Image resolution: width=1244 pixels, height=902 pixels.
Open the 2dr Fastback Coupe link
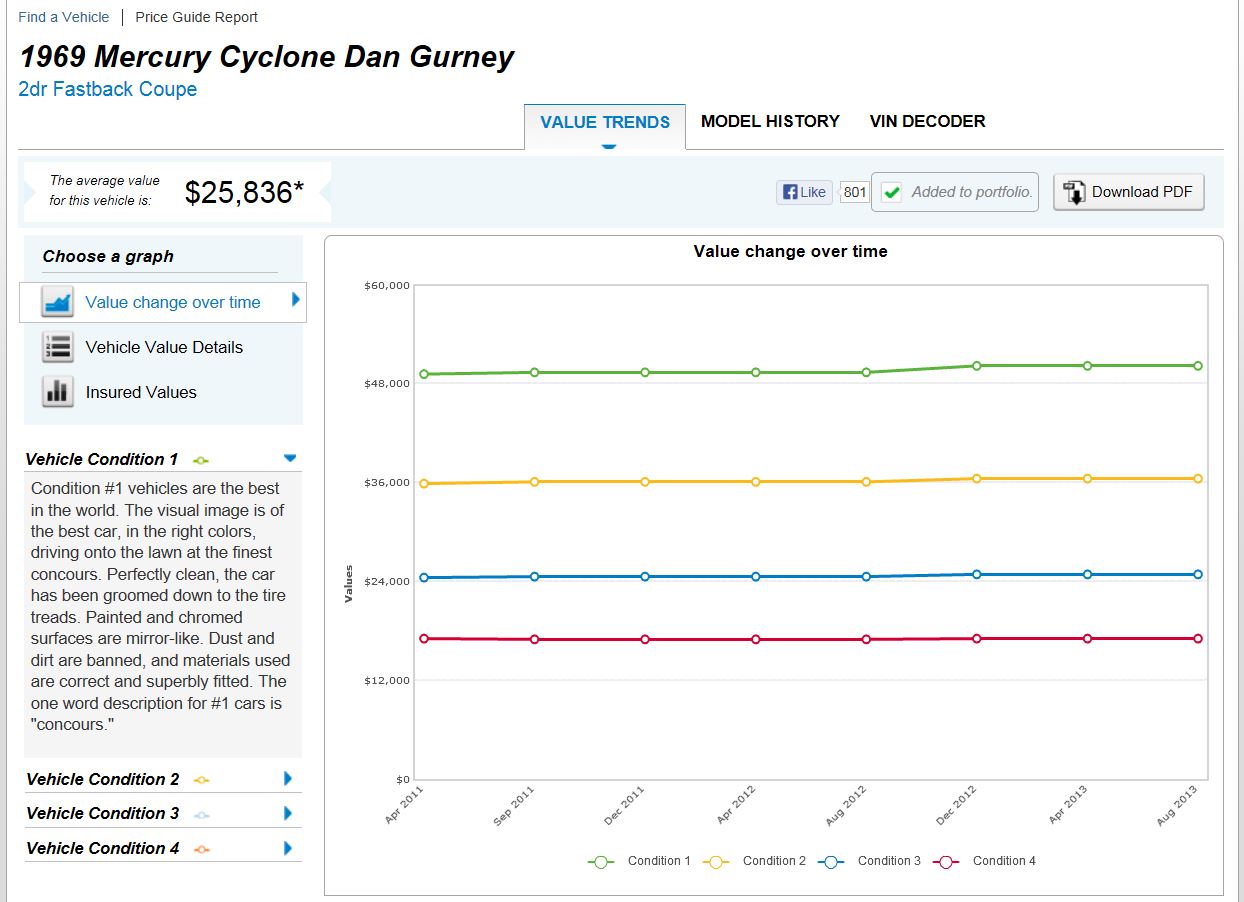pos(107,89)
